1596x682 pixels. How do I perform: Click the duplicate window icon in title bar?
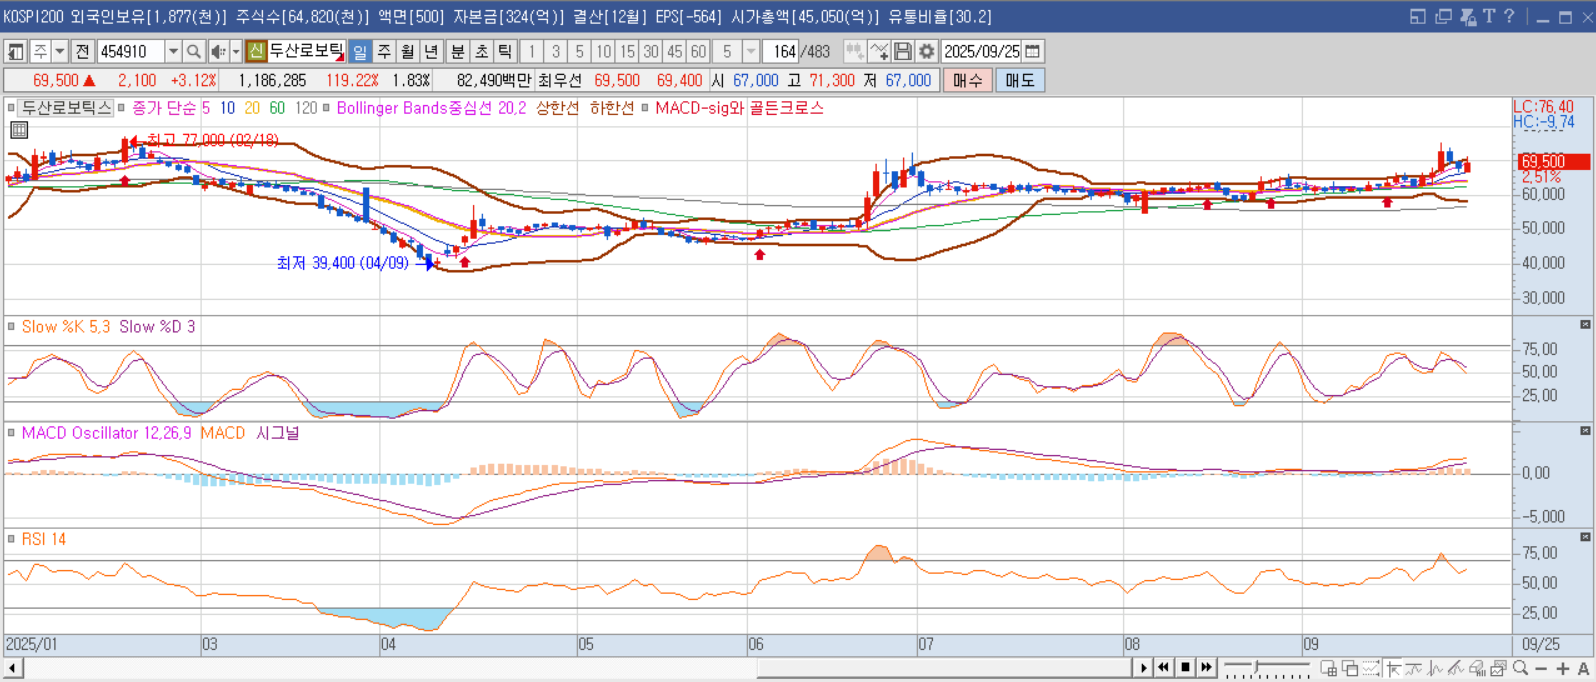click(x=1443, y=16)
